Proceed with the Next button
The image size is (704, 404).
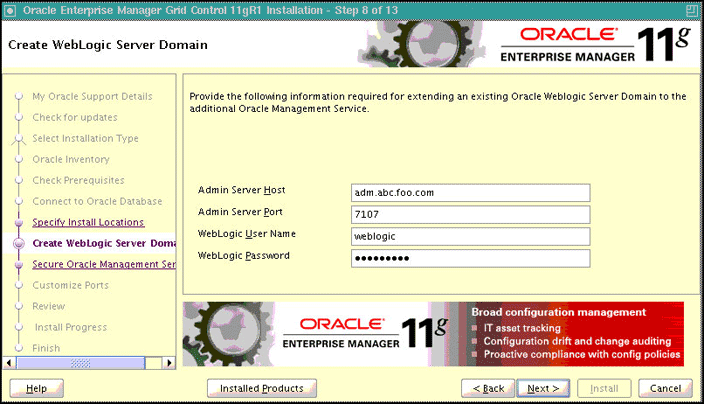click(543, 388)
